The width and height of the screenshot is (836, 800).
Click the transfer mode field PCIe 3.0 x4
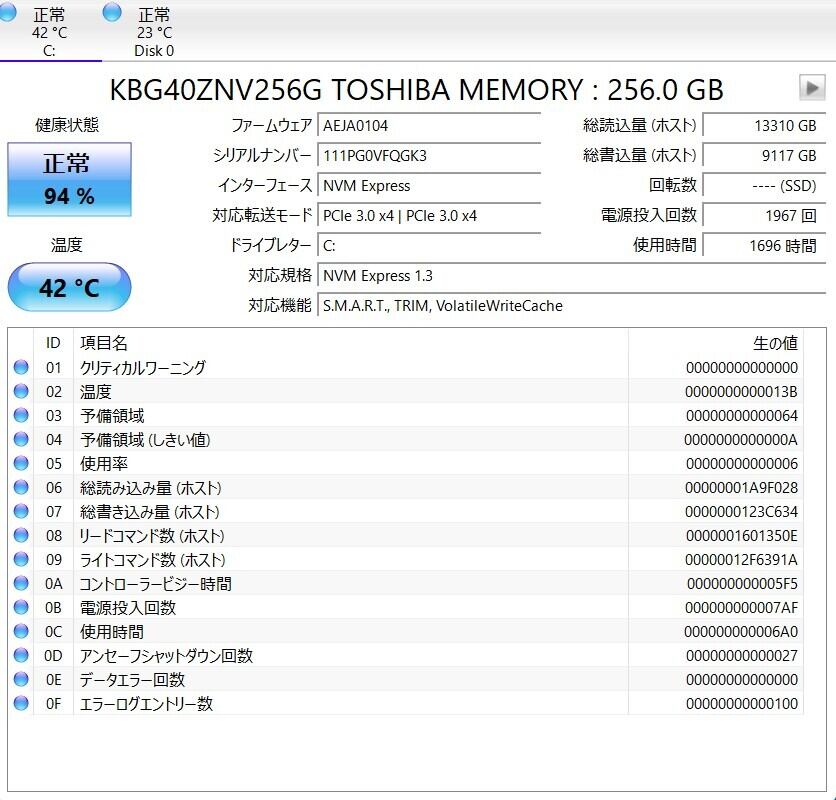429,216
